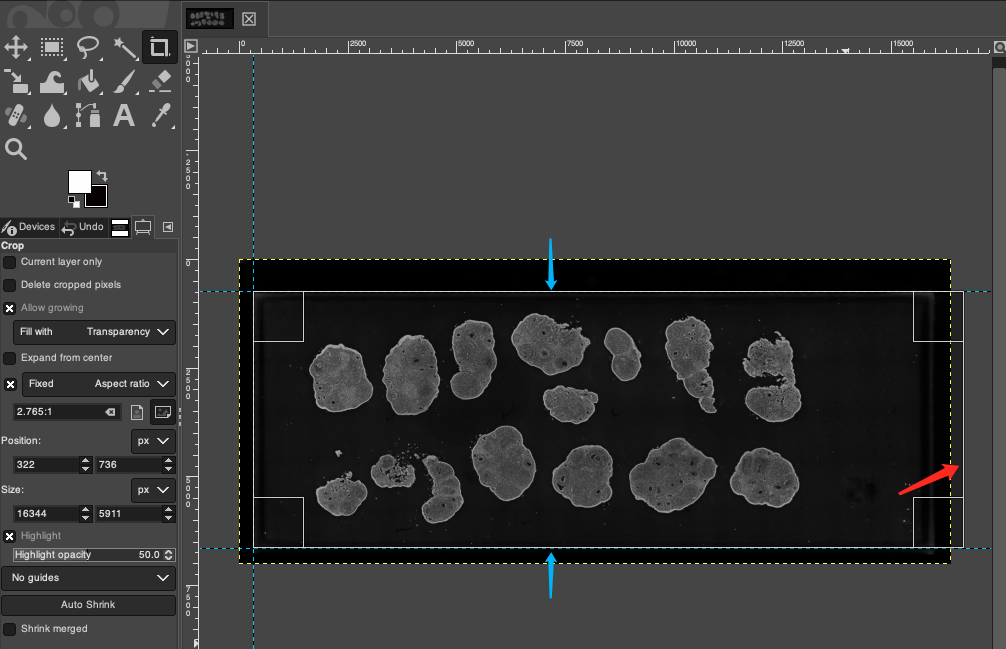Open the Fixed Aspect ratio dropdown
1006x649 pixels.
tap(98, 384)
